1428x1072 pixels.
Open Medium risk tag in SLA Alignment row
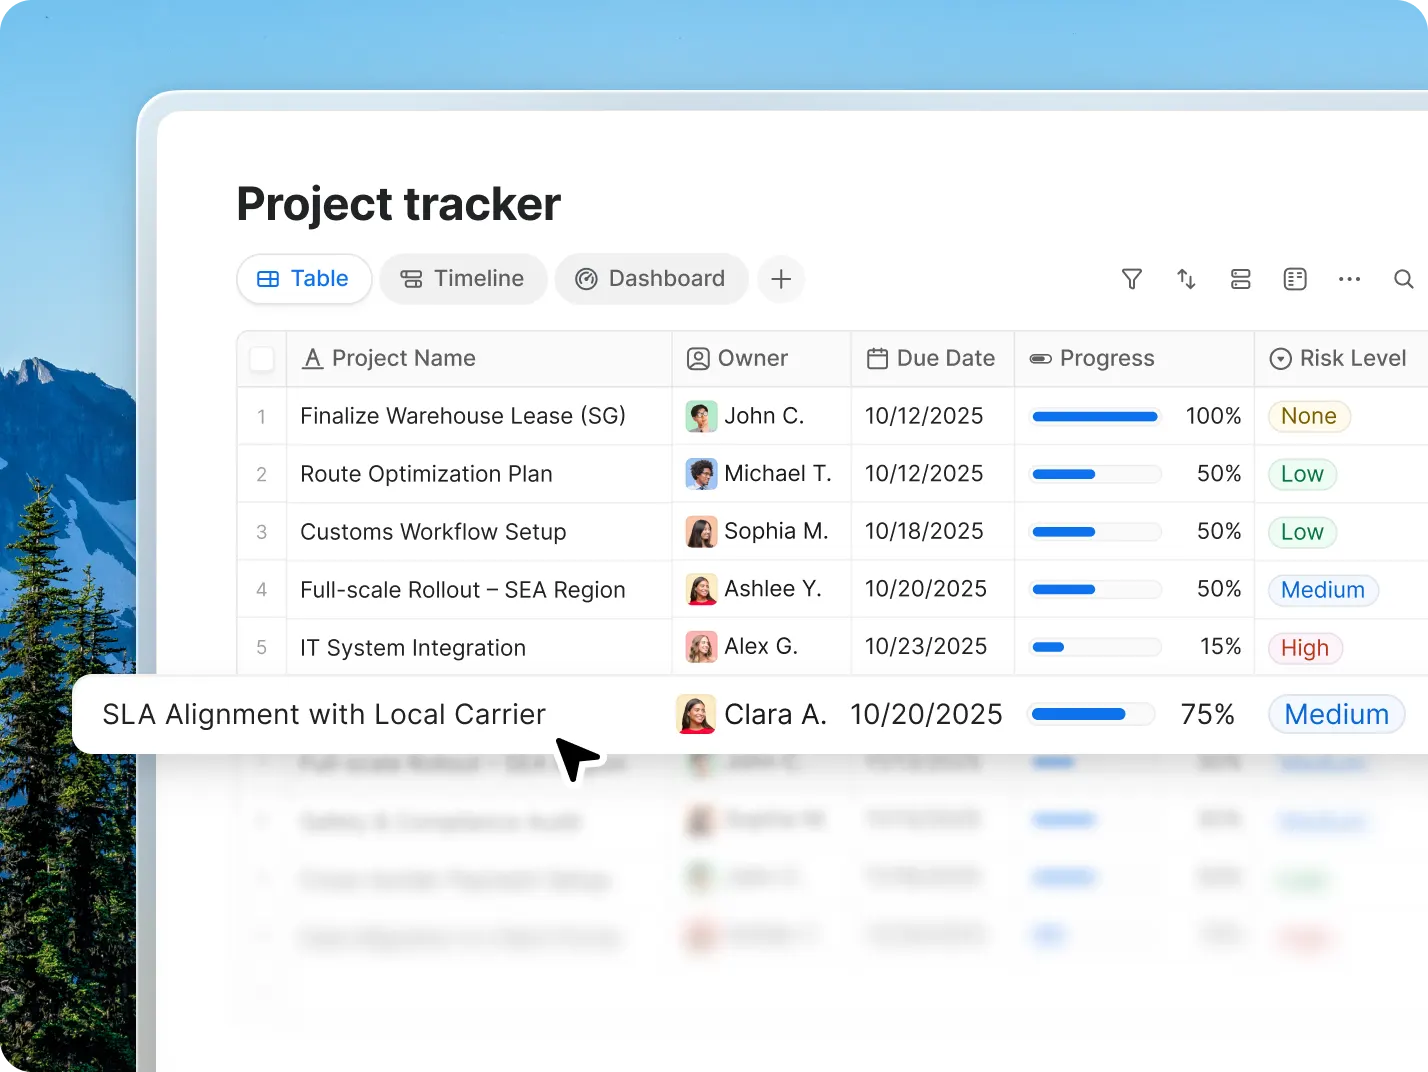pos(1337,714)
